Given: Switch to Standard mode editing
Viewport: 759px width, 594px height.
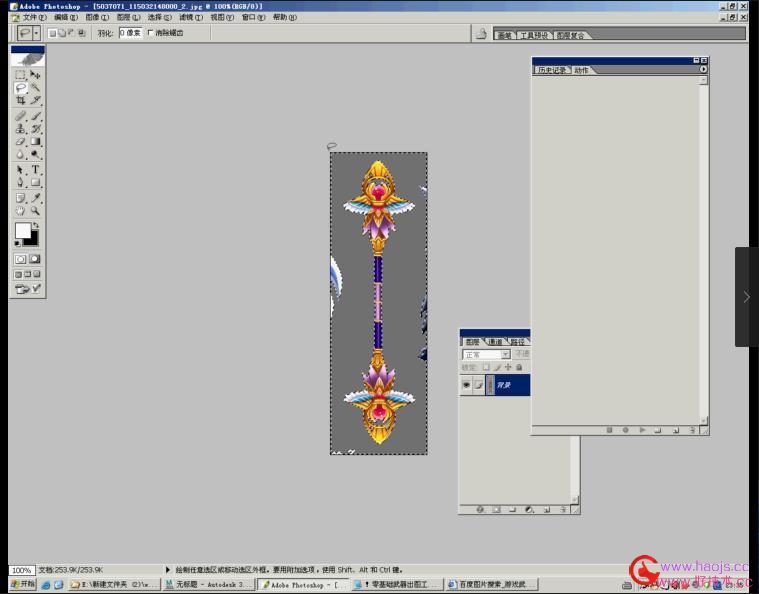Looking at the screenshot, I should click(x=20, y=259).
